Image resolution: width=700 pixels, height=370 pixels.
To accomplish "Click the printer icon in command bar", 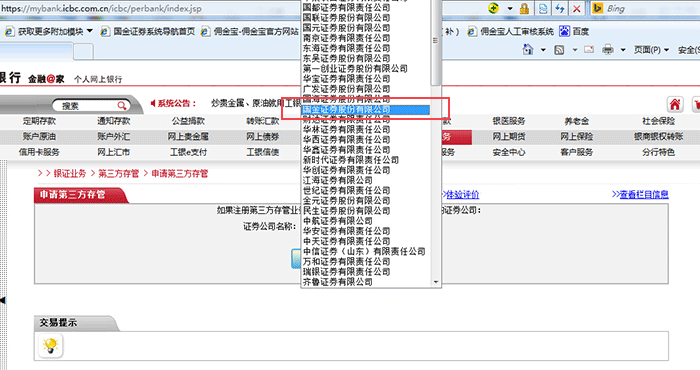I will pyautogui.click(x=608, y=50).
